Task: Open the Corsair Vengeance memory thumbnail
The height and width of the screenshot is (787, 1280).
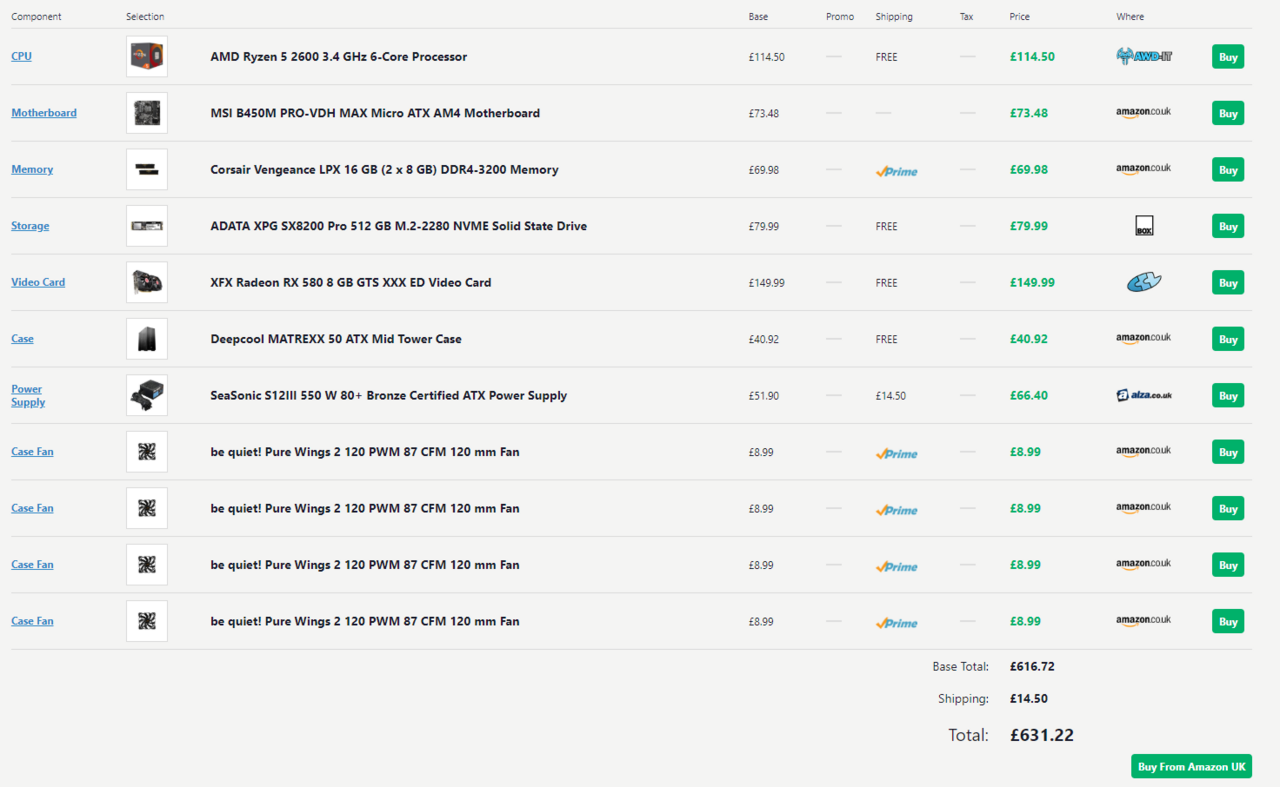Action: [147, 169]
